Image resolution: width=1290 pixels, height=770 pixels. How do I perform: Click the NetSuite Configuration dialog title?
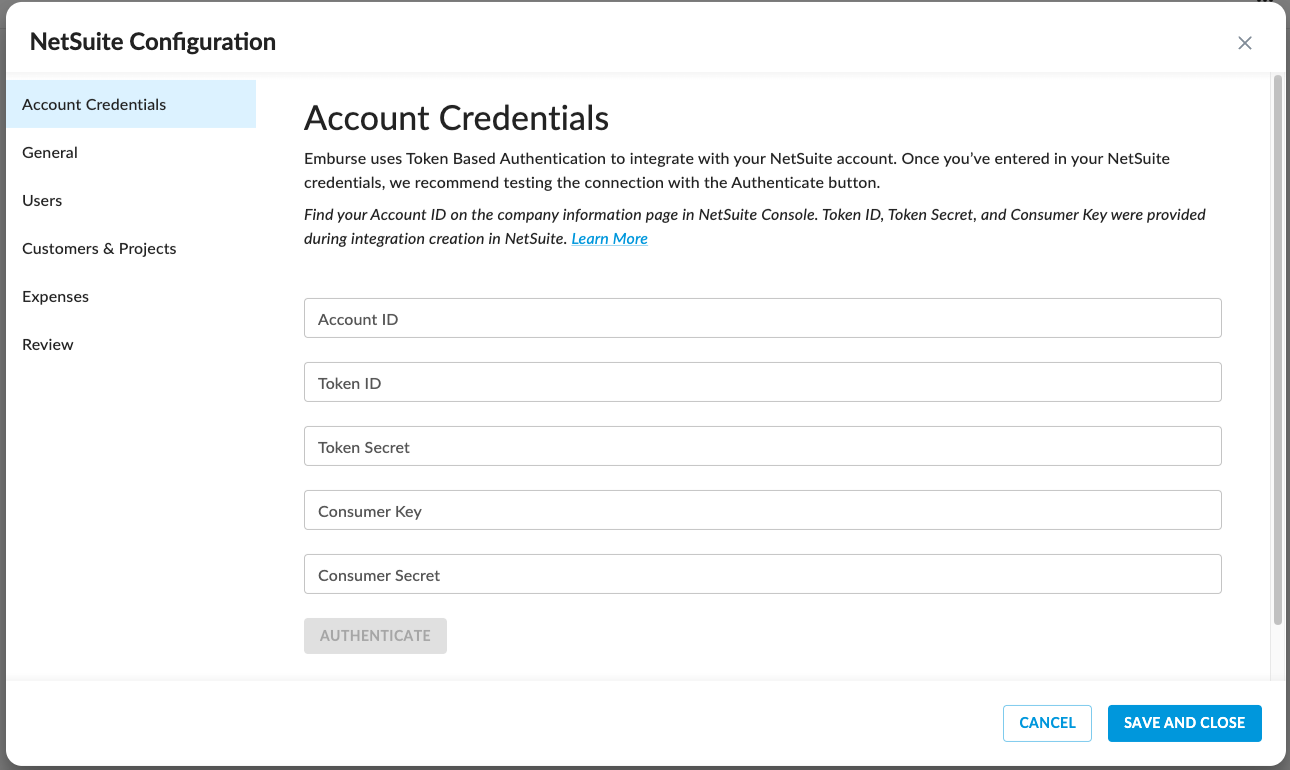pos(151,42)
